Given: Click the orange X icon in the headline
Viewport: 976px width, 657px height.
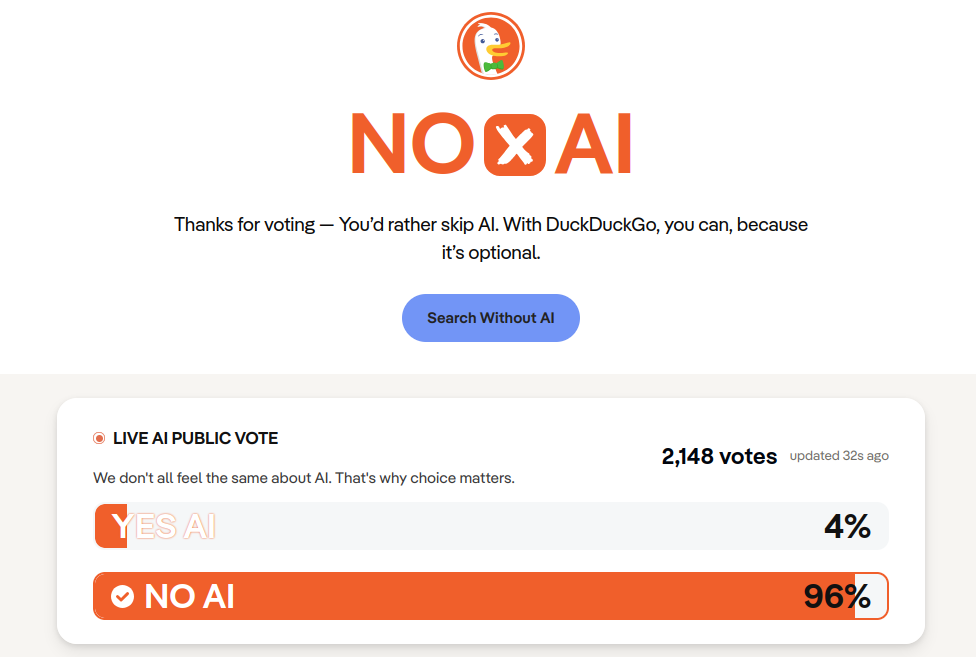Looking at the screenshot, I should [x=515, y=145].
